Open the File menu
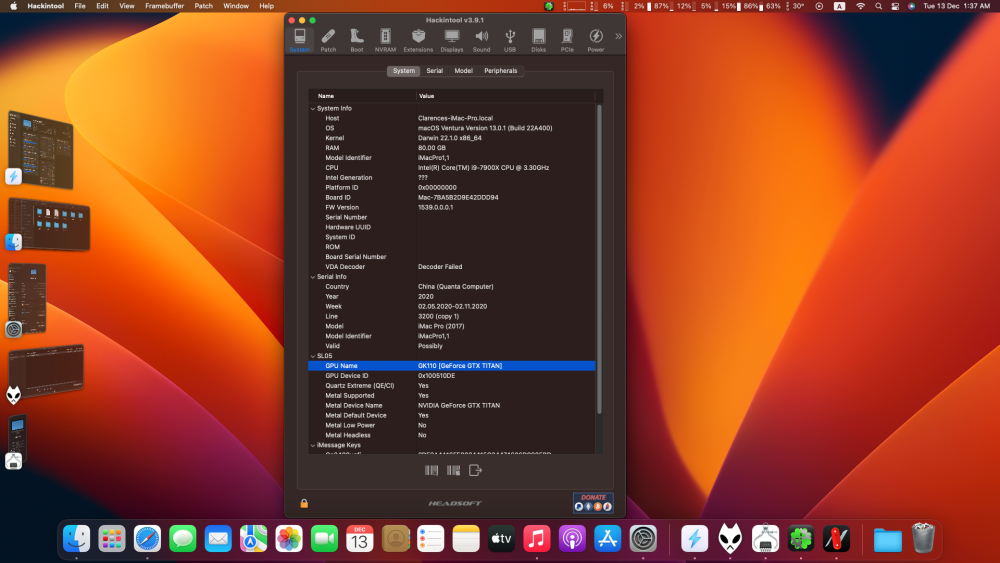 [80, 6]
